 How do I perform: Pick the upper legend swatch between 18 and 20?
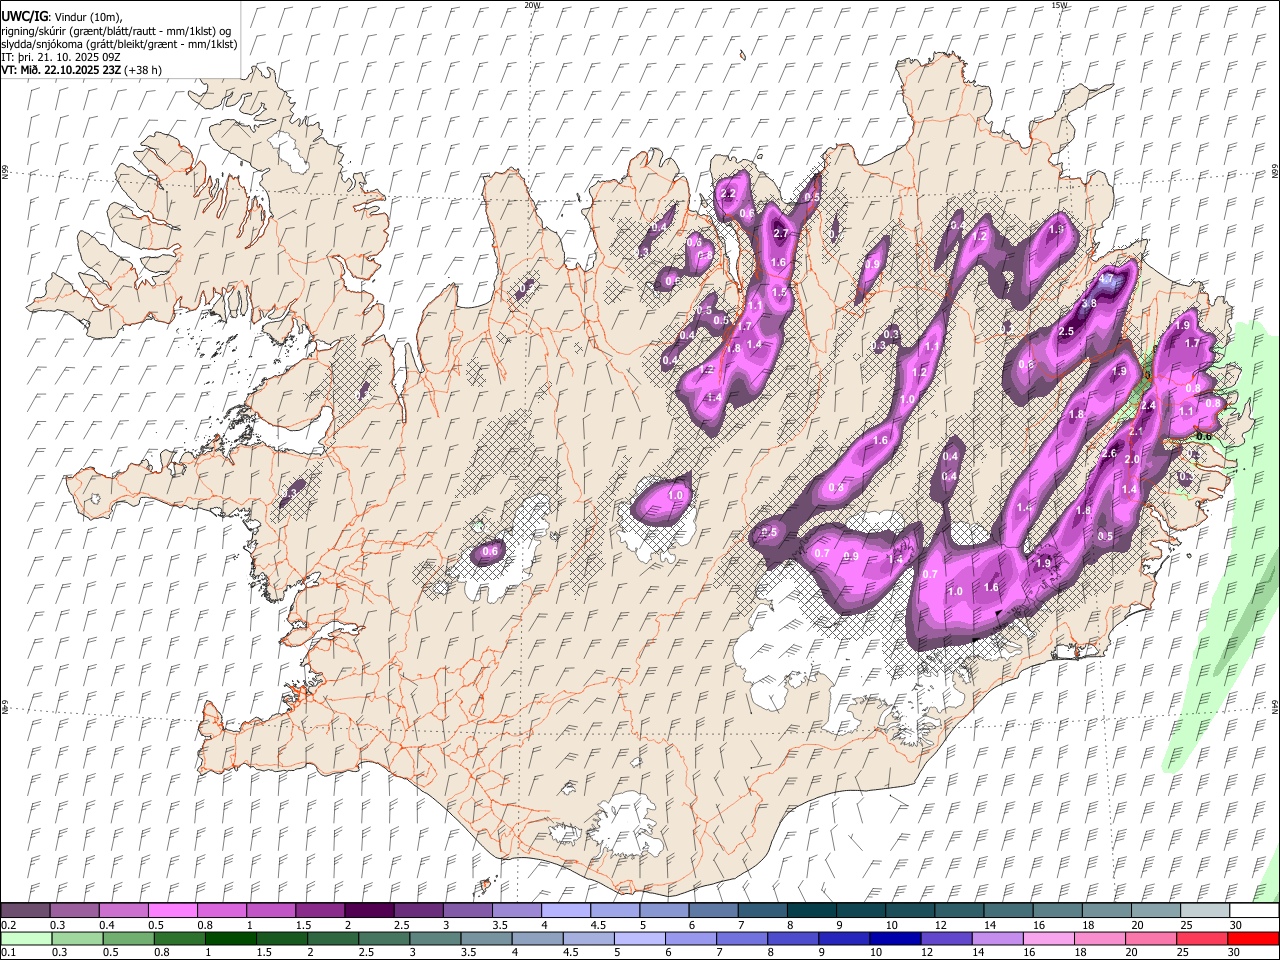[x=1105, y=911]
